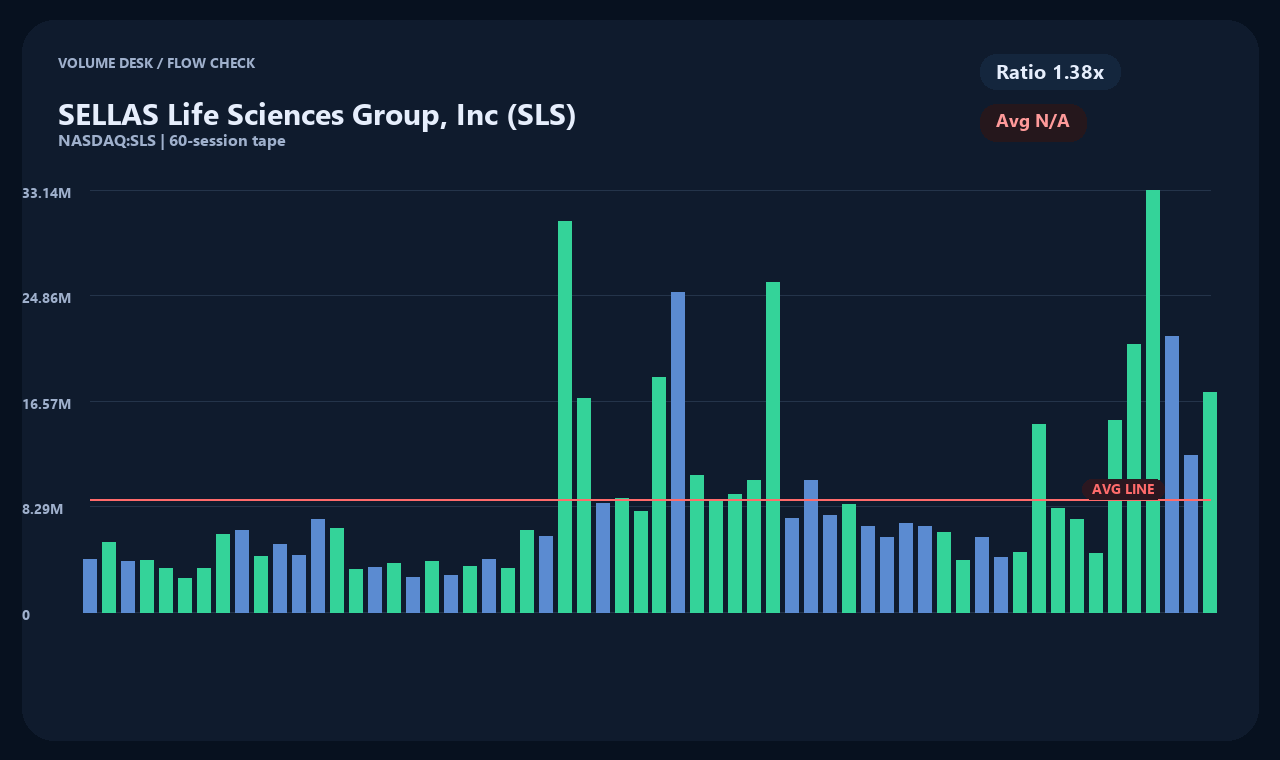Select the tallest green volume bar
This screenshot has width=1280, height=760.
click(x=1153, y=401)
